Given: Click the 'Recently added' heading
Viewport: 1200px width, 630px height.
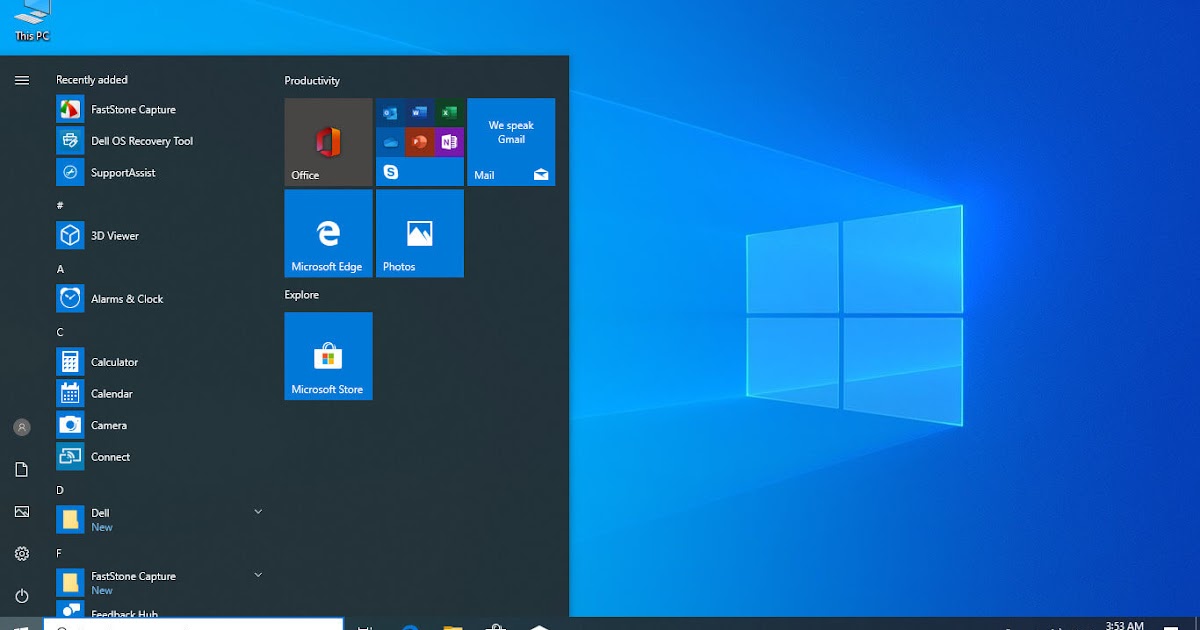Looking at the screenshot, I should coord(92,80).
